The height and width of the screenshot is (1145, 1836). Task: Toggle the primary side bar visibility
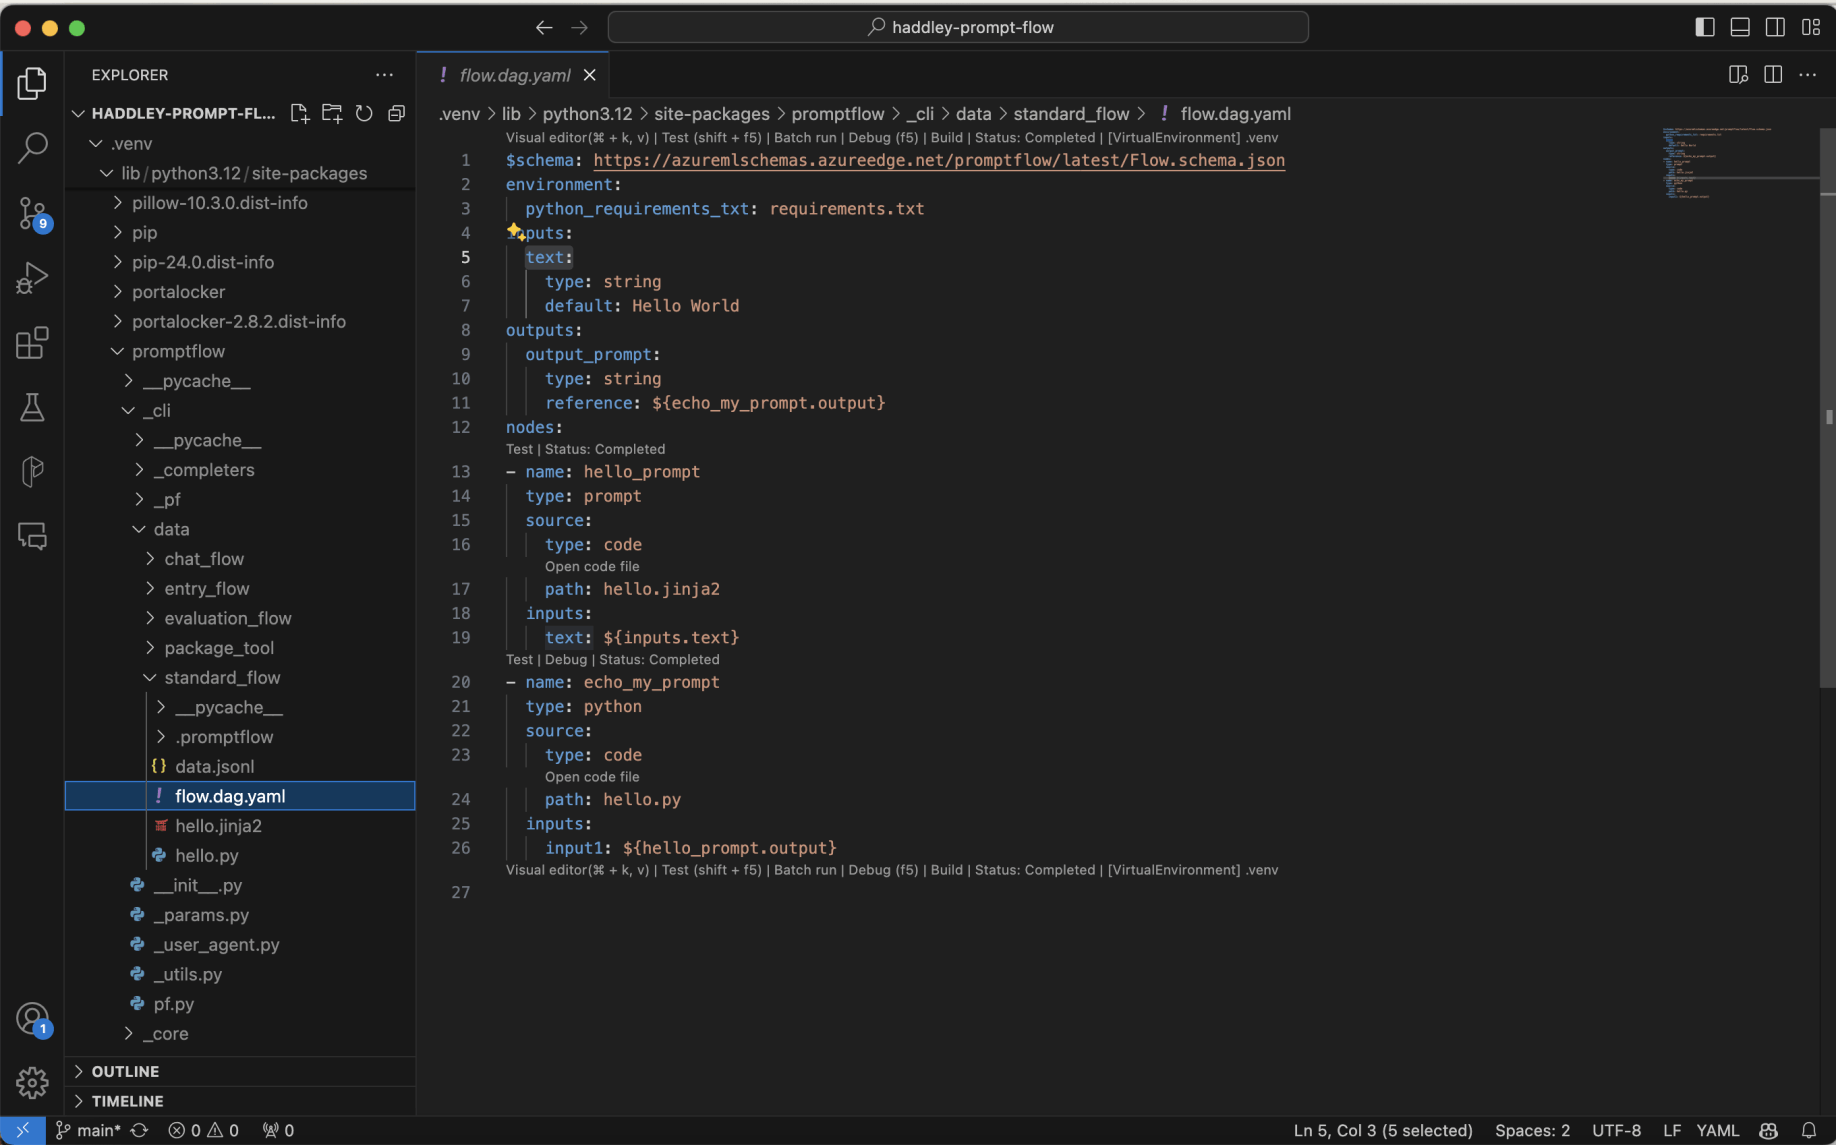click(x=1705, y=27)
